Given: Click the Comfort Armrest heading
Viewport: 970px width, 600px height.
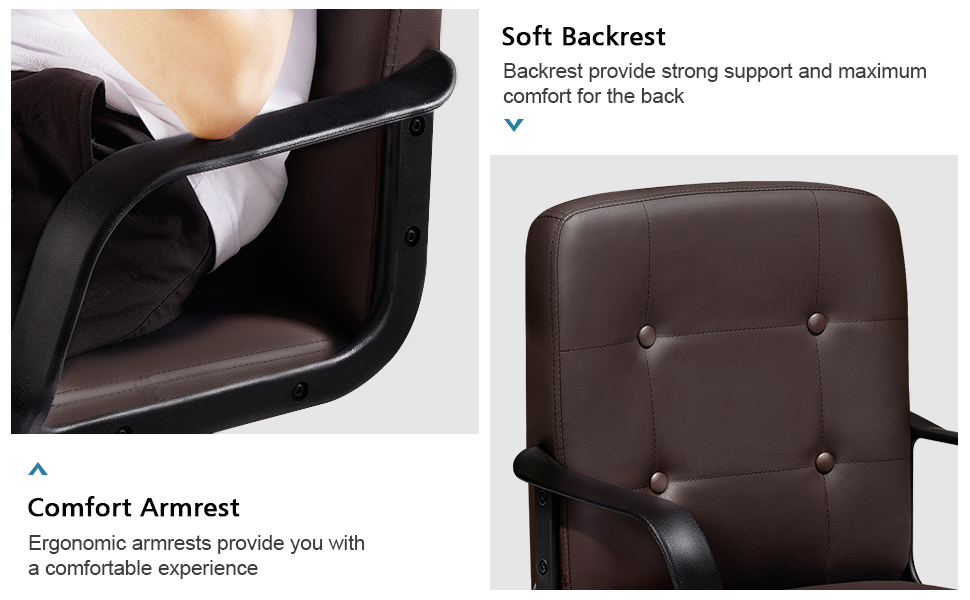Looking at the screenshot, I should click(134, 507).
